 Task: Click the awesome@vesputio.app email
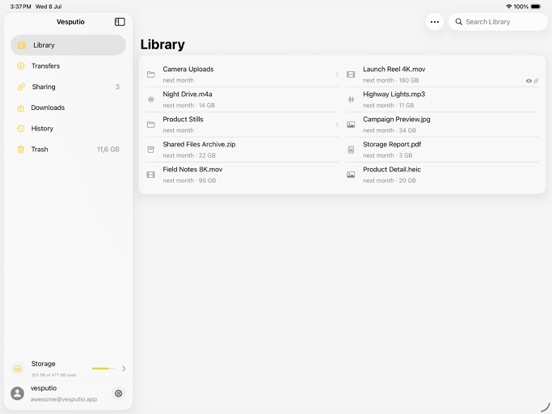pos(64,399)
